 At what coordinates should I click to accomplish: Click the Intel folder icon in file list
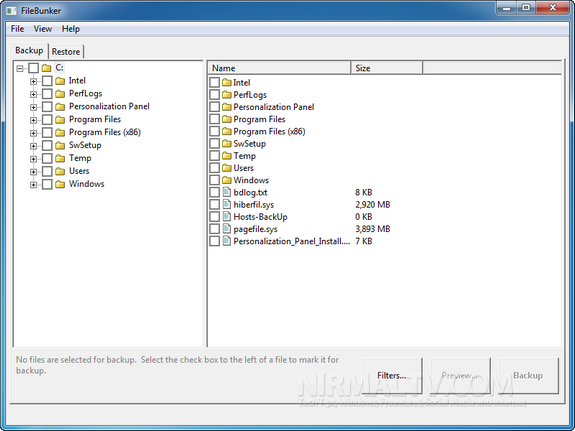tap(227, 82)
